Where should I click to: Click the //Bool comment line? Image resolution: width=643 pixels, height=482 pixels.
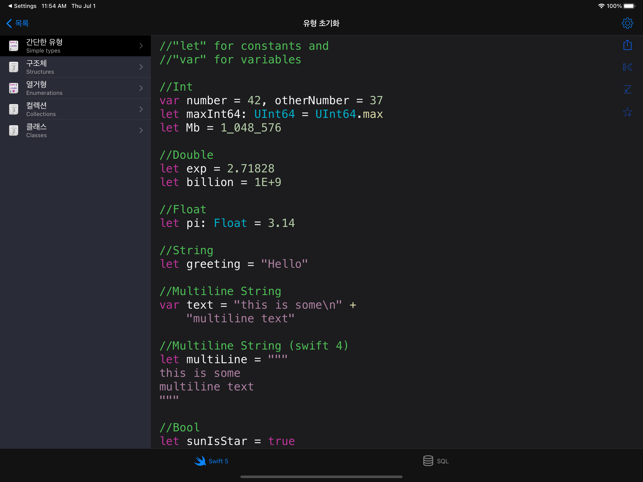[x=180, y=427]
